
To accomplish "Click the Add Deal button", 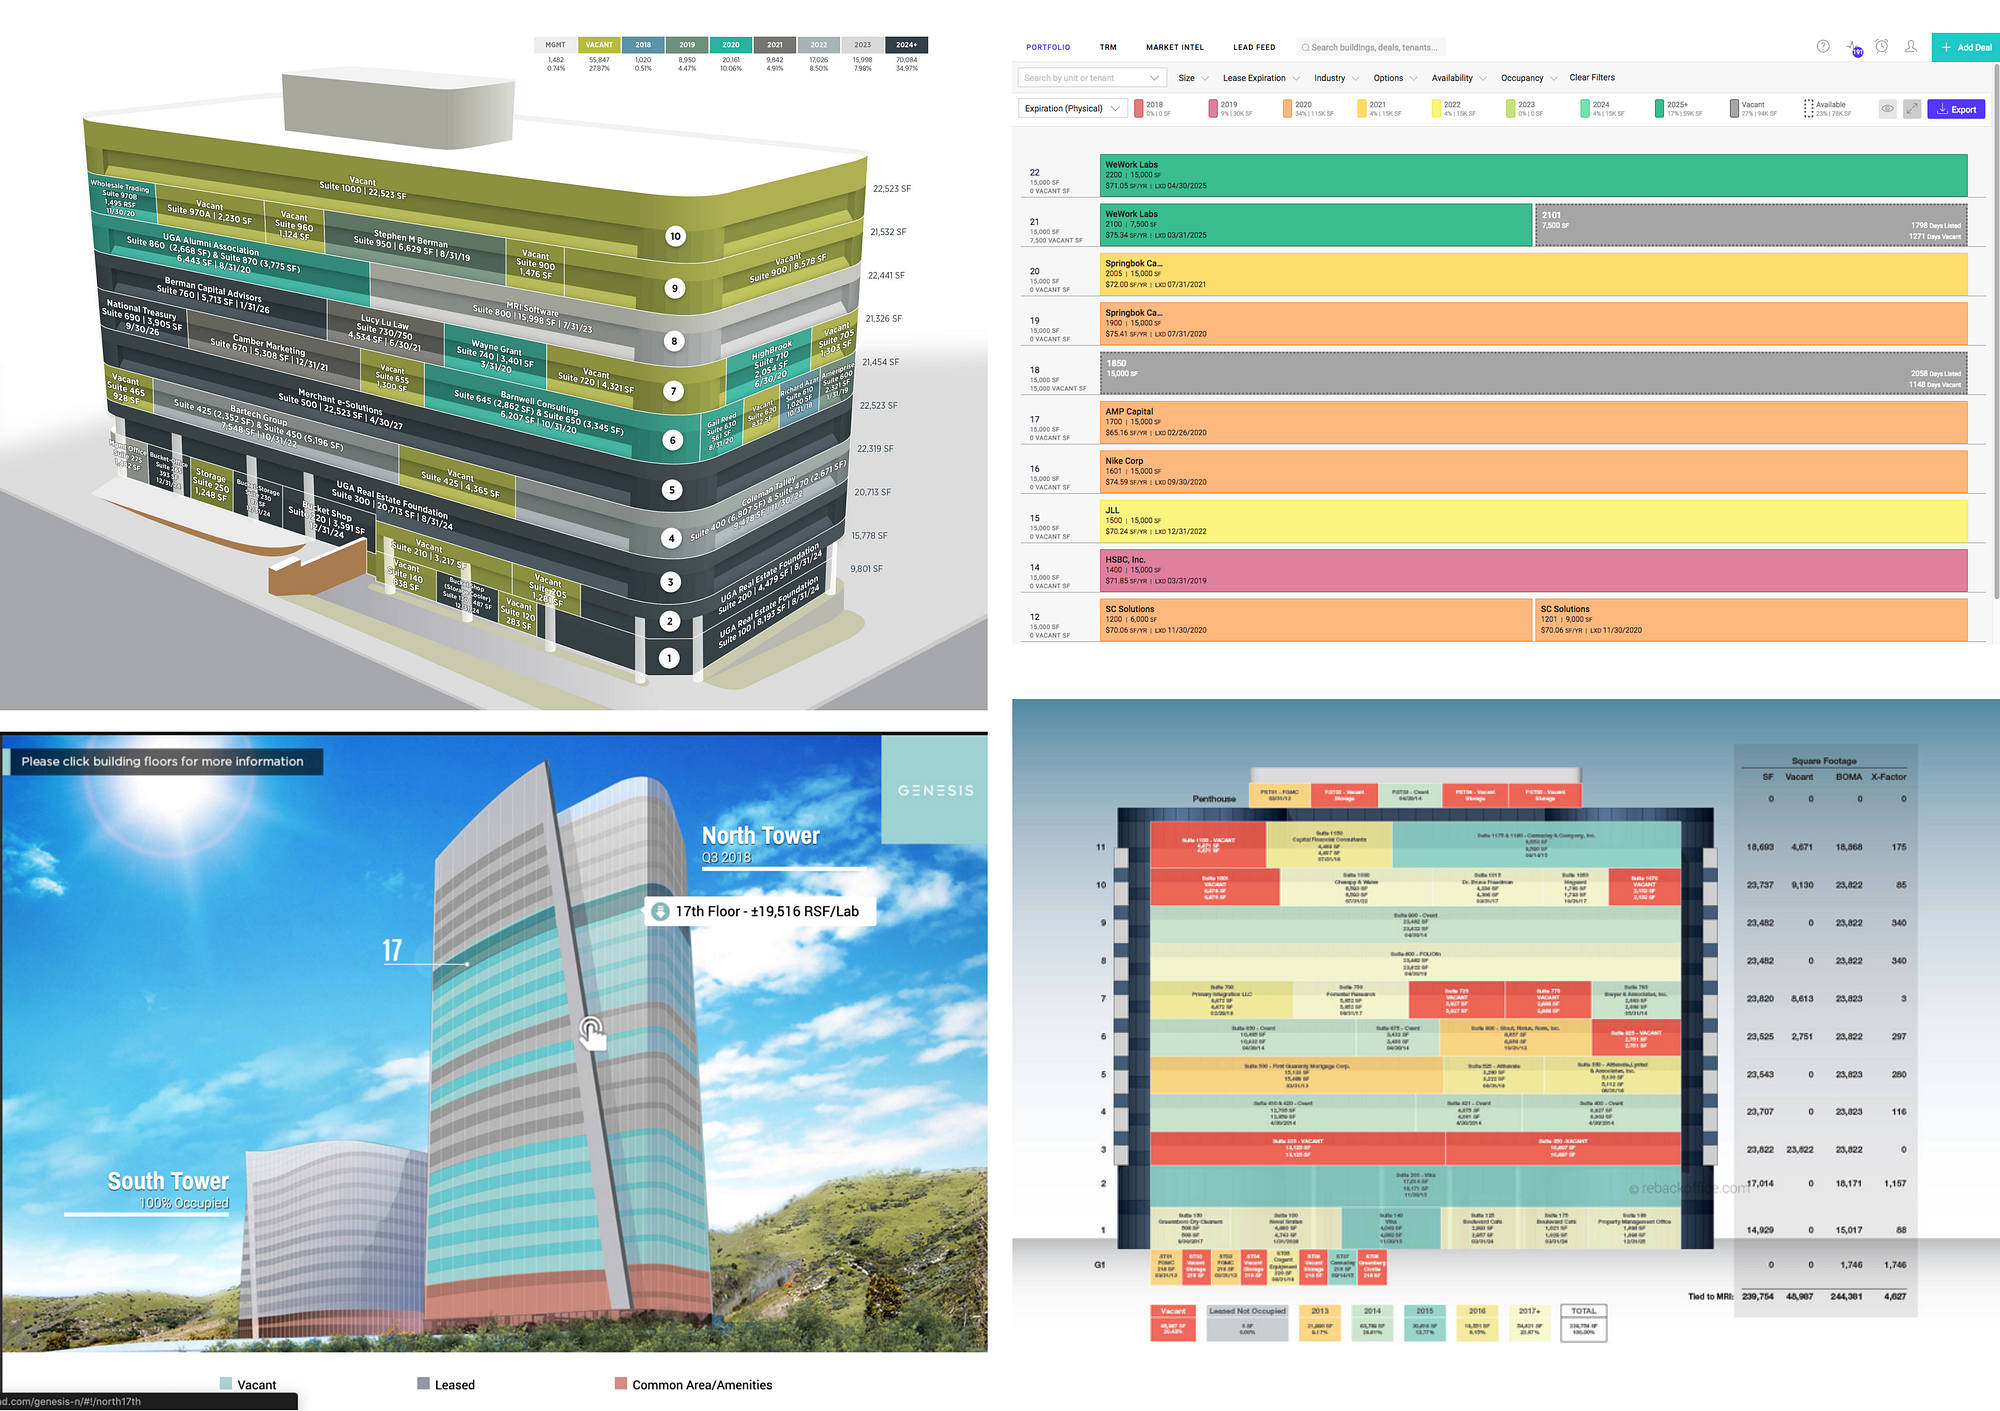I will [1965, 47].
